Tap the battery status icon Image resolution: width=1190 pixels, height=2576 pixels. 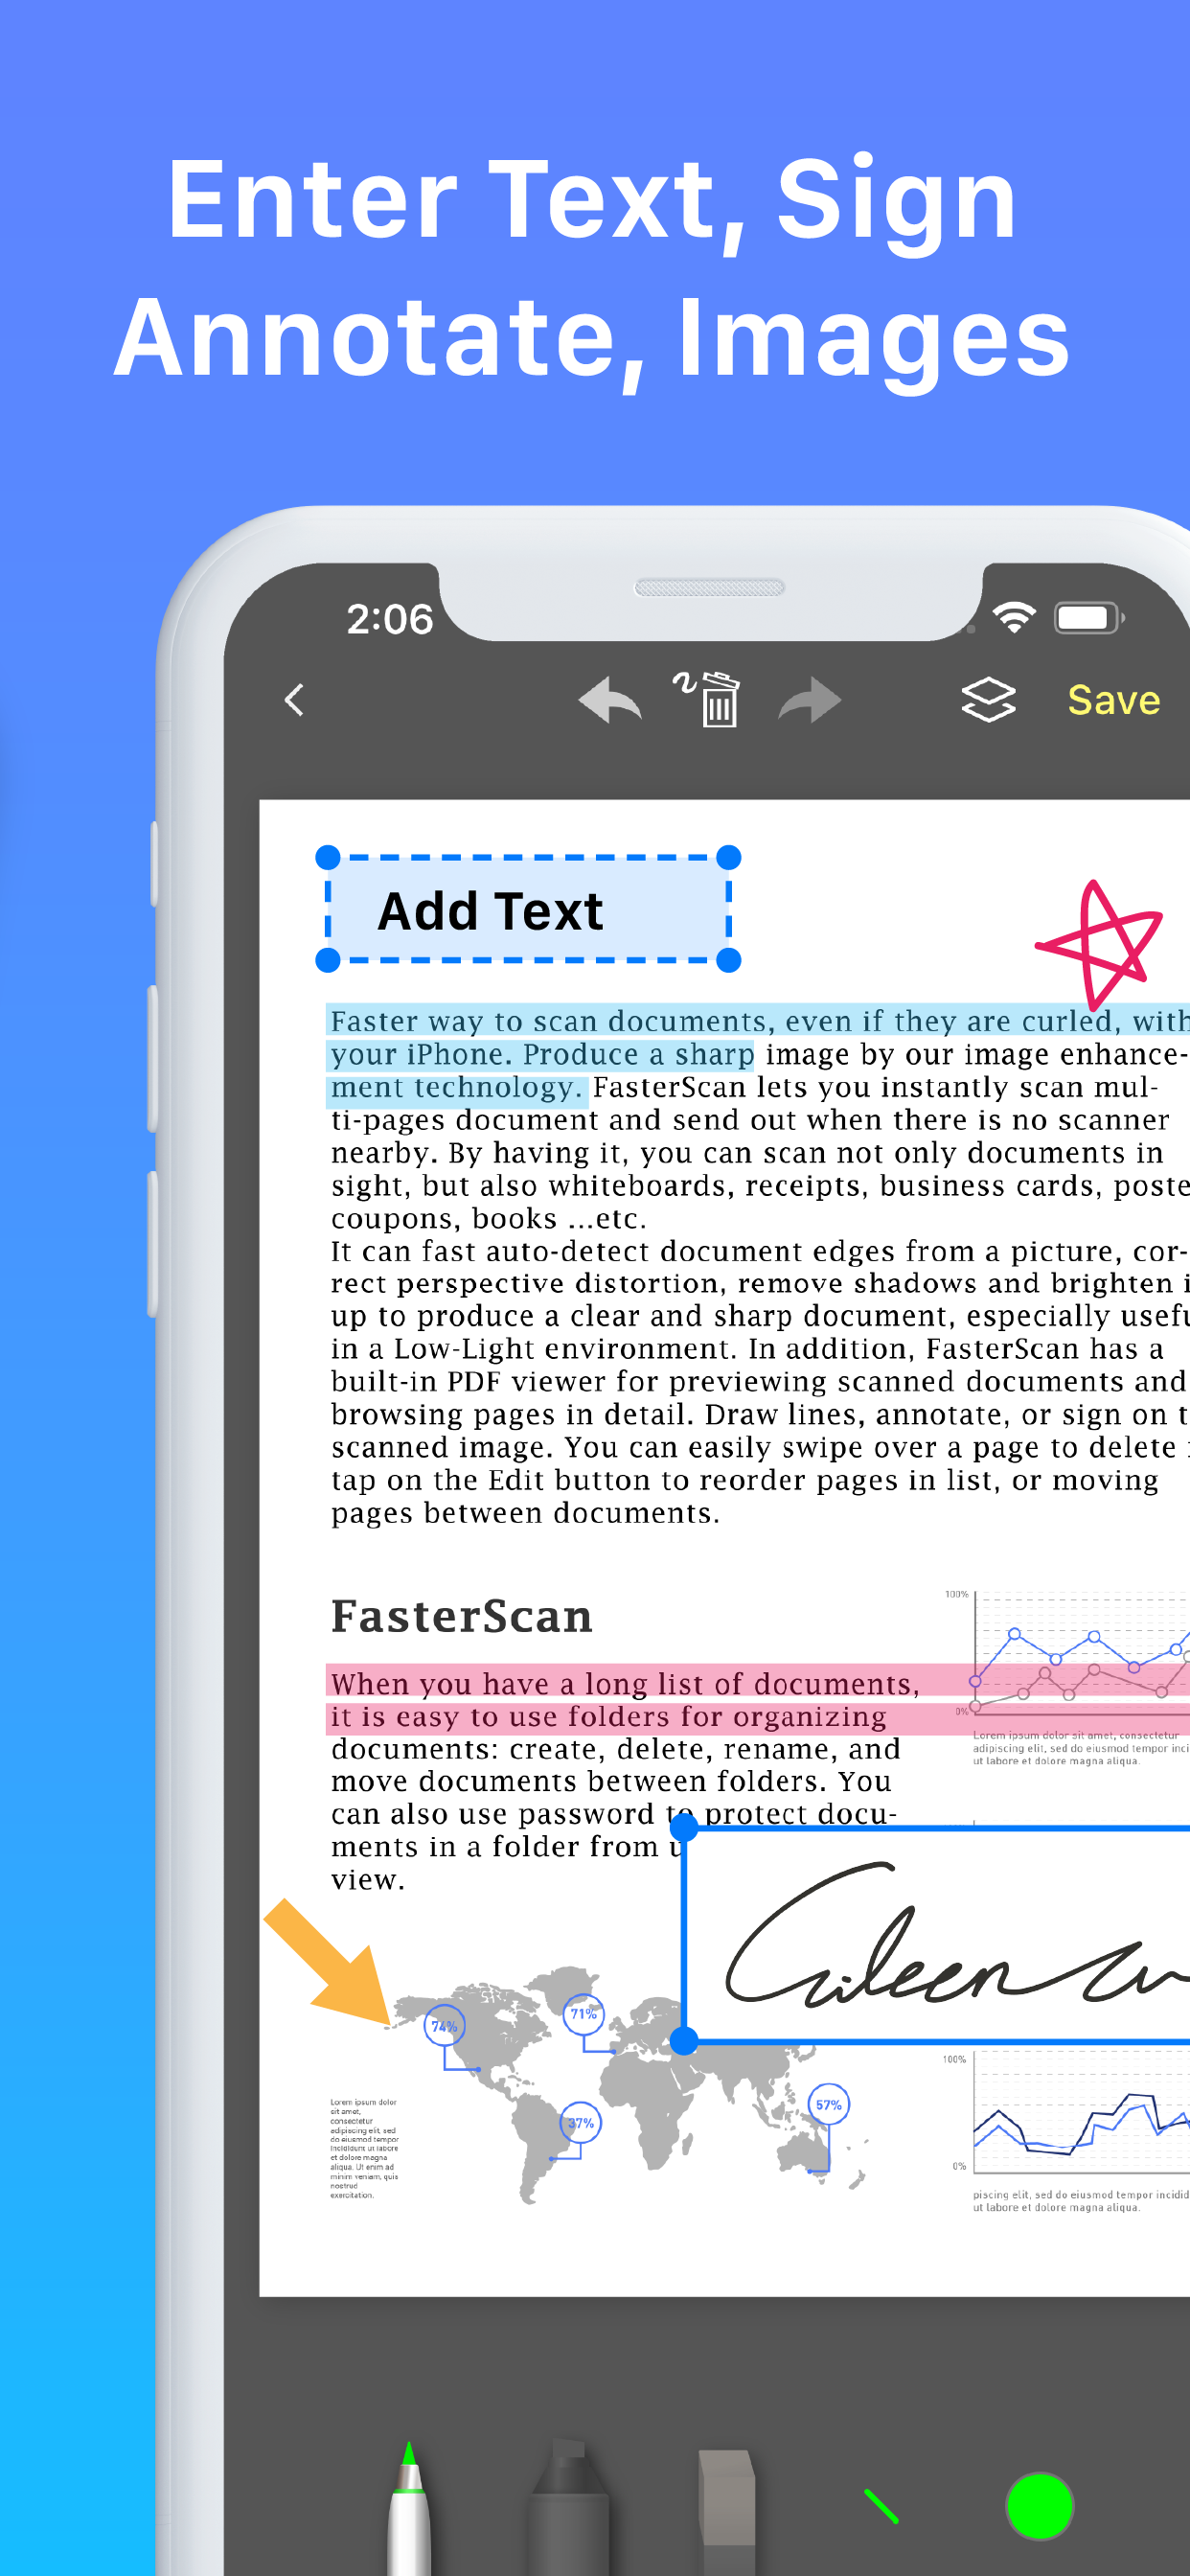tap(1090, 618)
